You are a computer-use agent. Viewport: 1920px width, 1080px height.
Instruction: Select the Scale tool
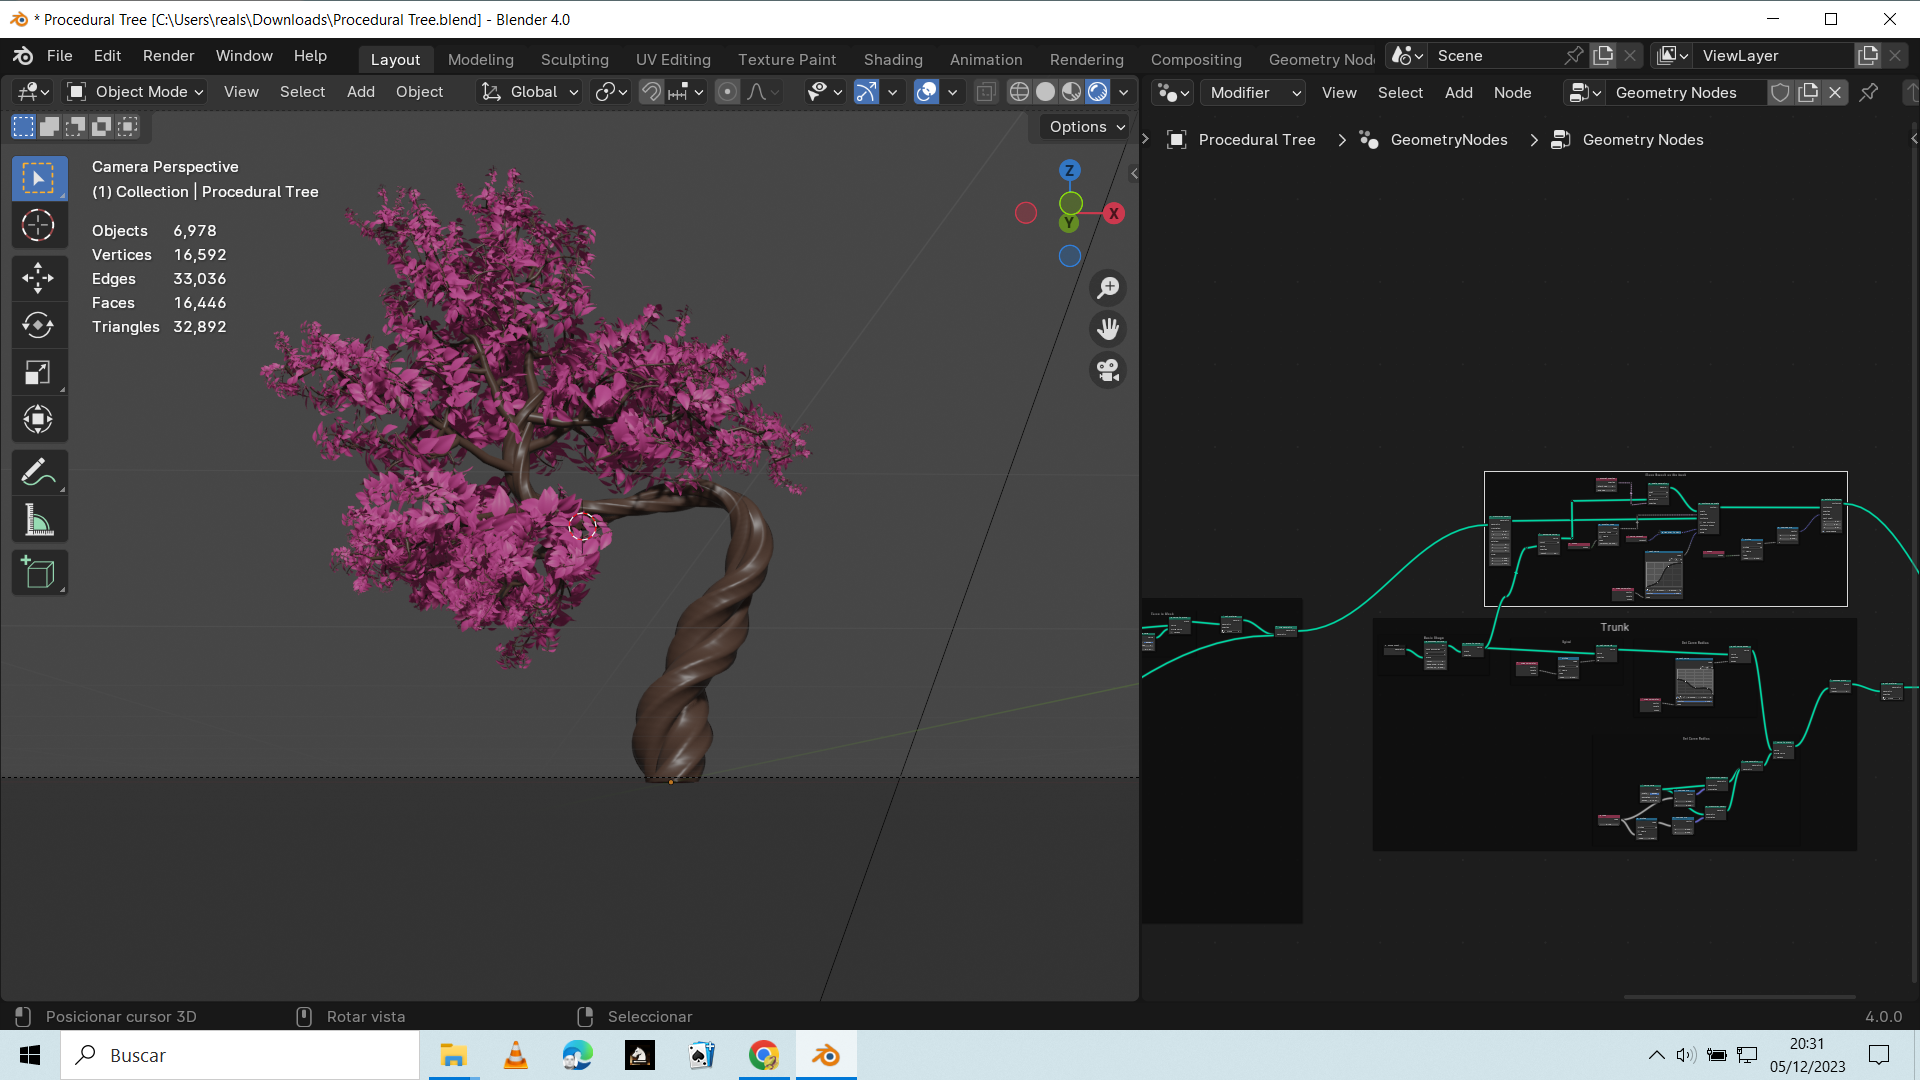[x=38, y=373]
